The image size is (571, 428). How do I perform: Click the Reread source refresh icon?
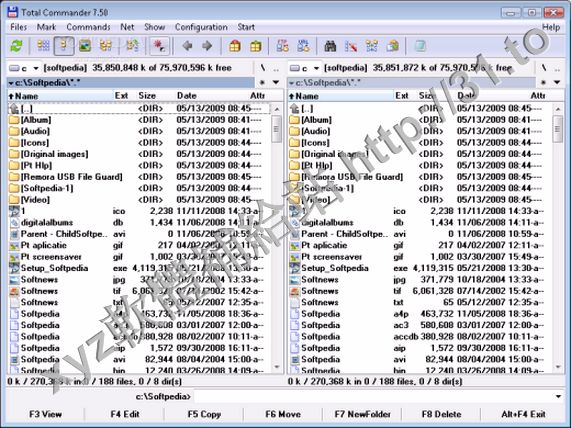(16, 46)
